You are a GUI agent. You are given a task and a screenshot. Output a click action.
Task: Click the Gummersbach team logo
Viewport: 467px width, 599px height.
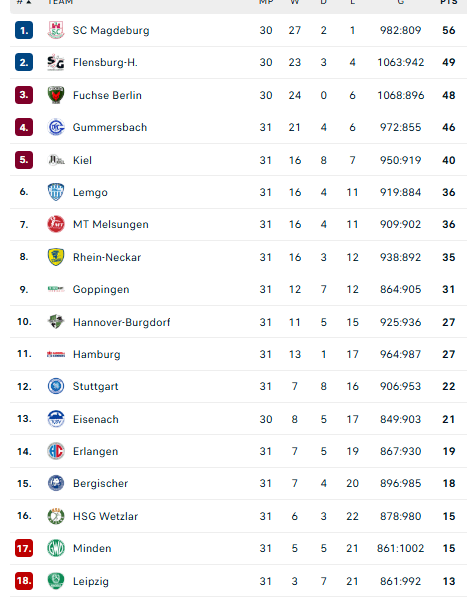tap(56, 127)
